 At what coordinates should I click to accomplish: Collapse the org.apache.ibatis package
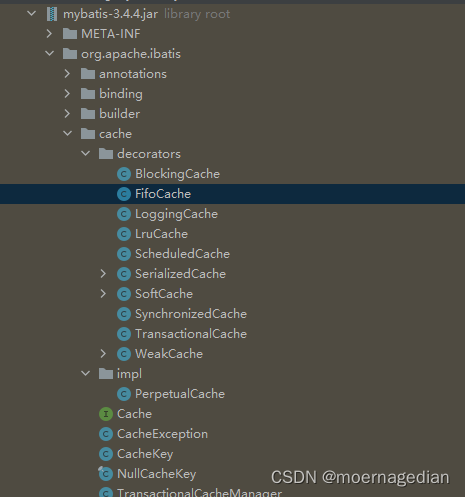click(x=50, y=54)
